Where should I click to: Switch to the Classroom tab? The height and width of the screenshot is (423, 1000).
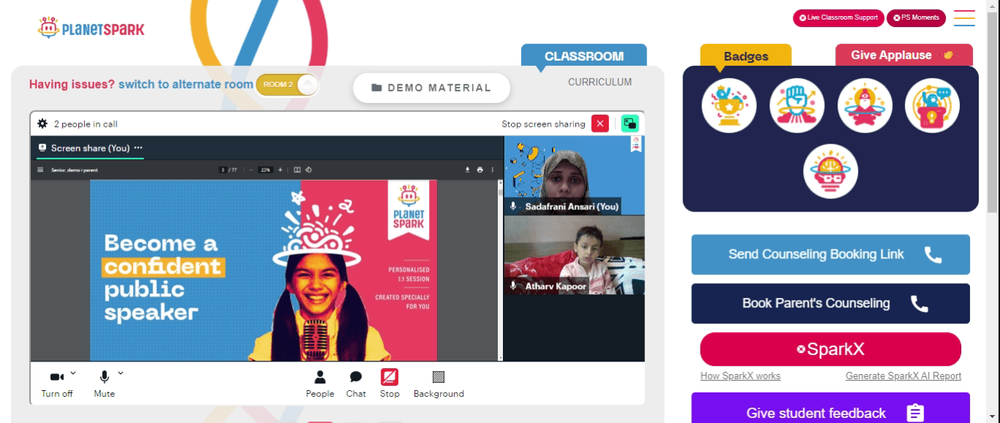point(584,56)
